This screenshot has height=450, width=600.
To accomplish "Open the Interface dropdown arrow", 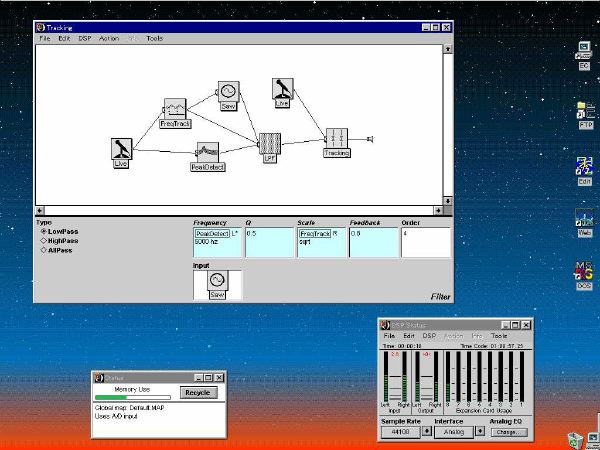I will click(480, 431).
